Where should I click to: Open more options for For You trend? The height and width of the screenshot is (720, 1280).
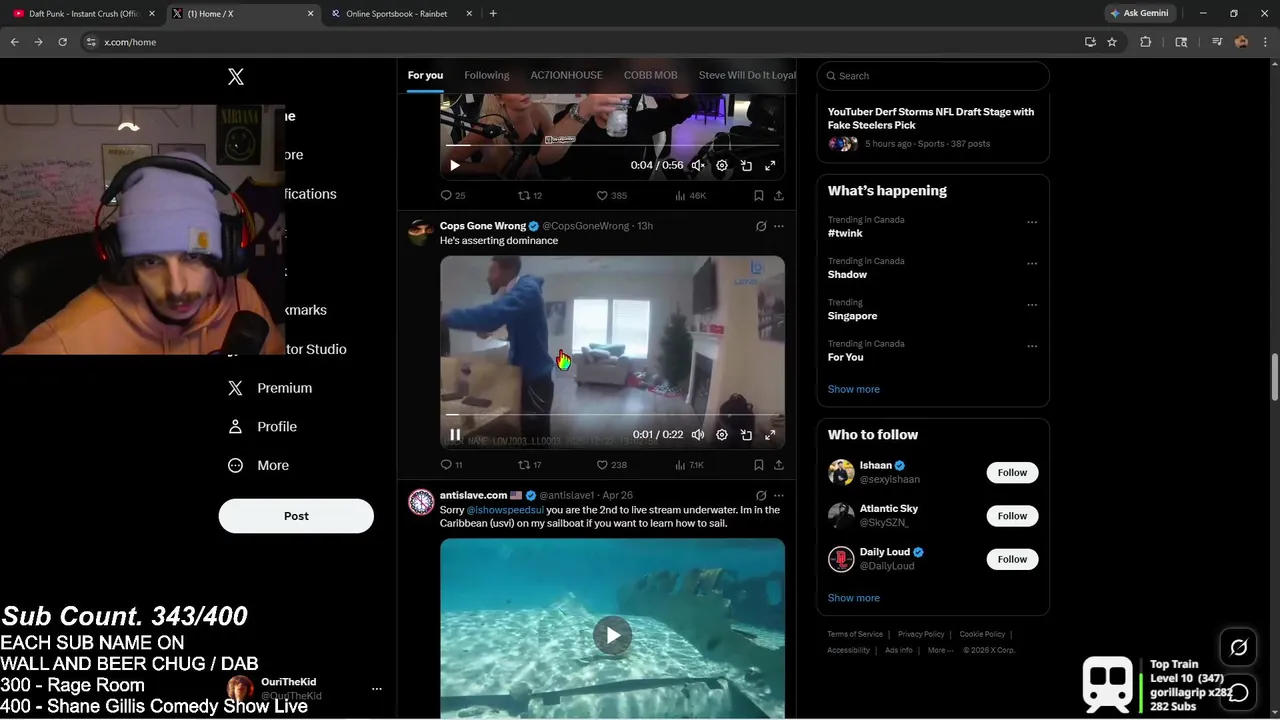1032,346
